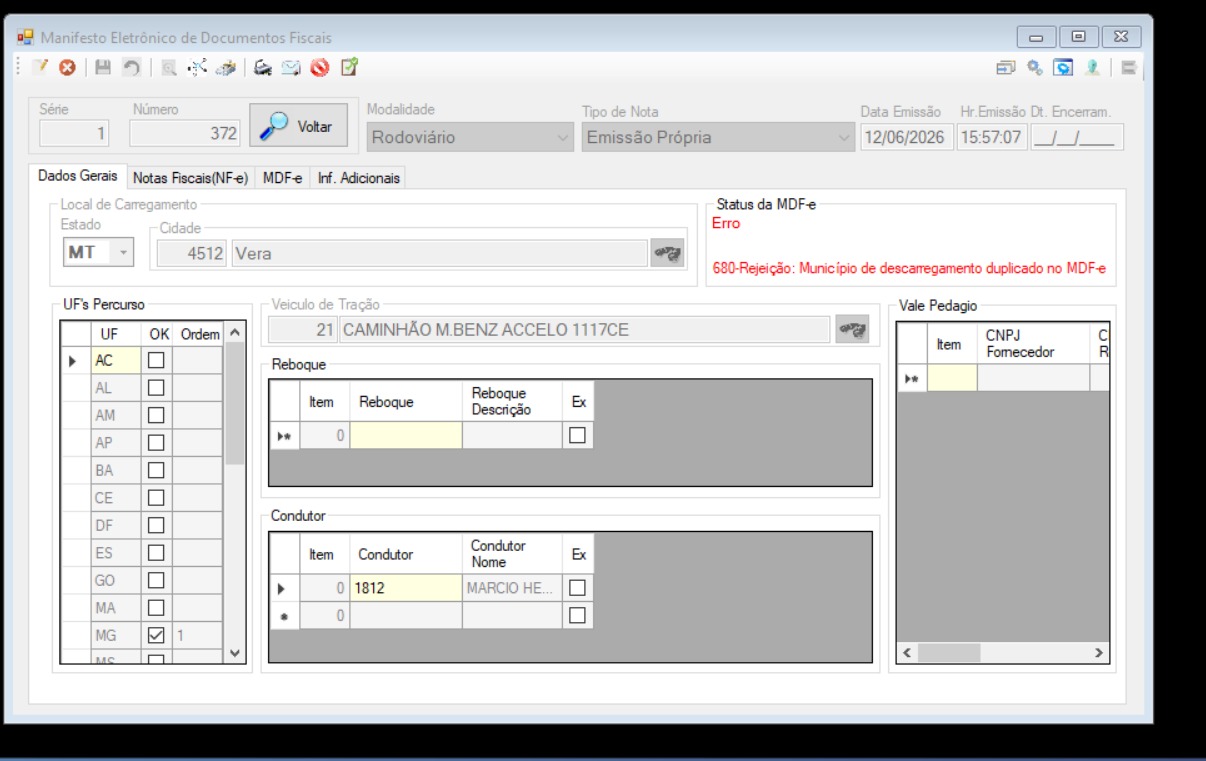This screenshot has width=1206, height=761.
Task: Click the network nodes toolbar icon
Action: coord(196,67)
